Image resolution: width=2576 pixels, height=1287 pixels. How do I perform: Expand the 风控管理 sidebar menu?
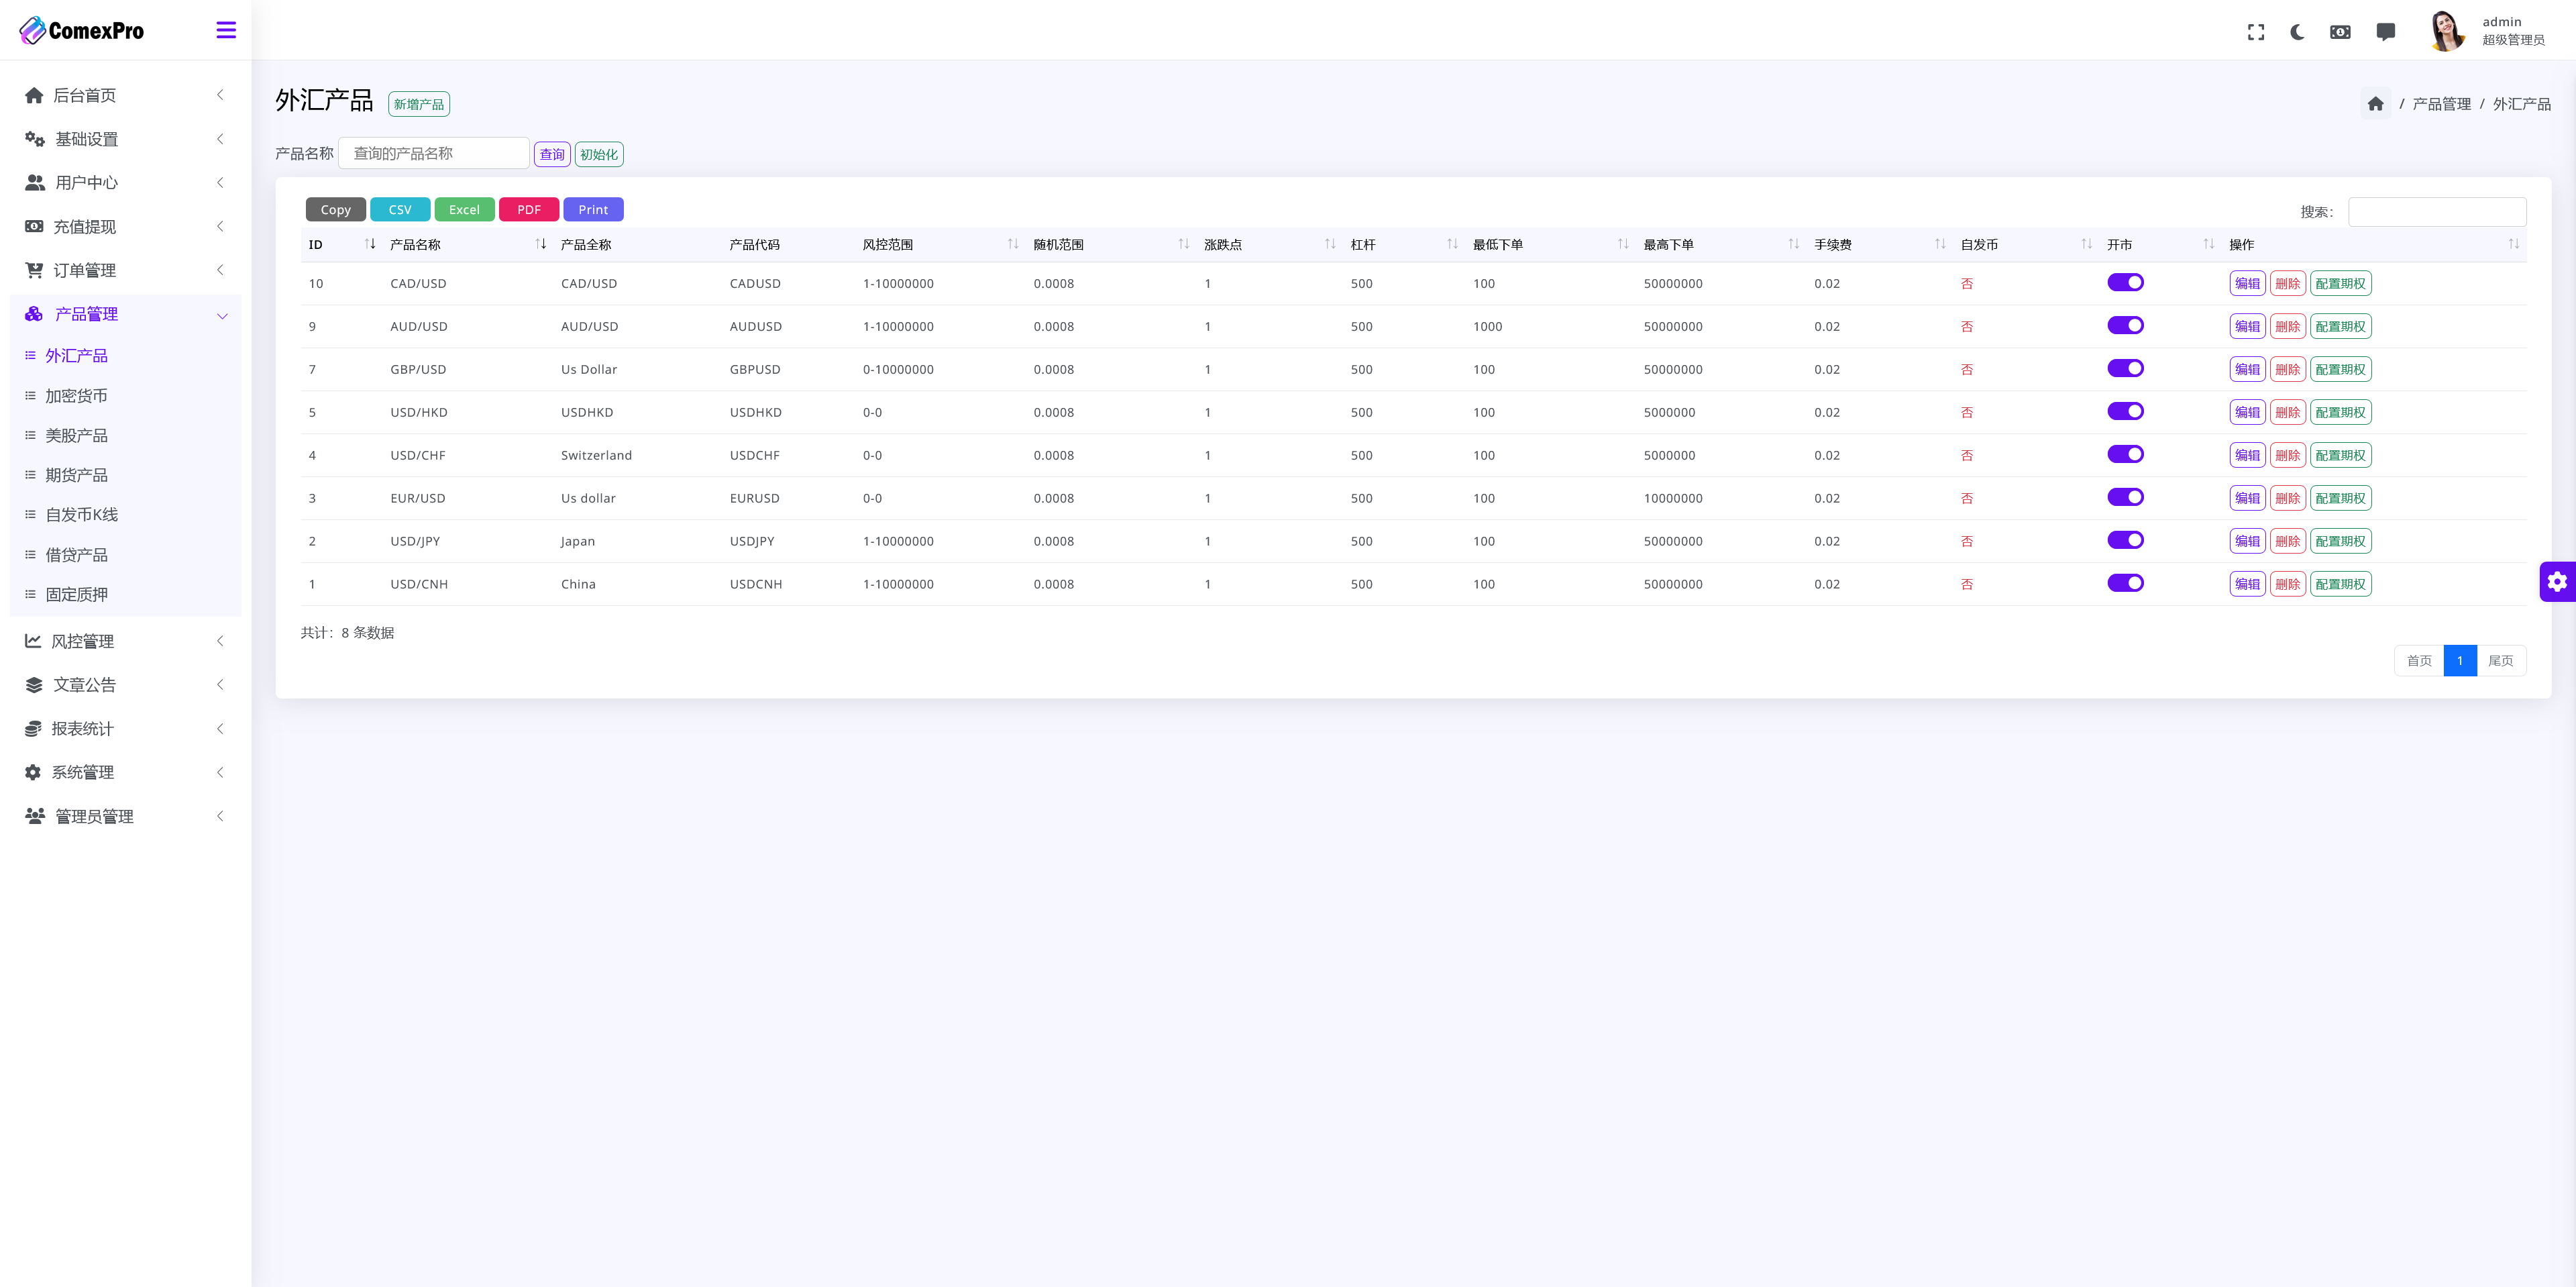click(82, 641)
